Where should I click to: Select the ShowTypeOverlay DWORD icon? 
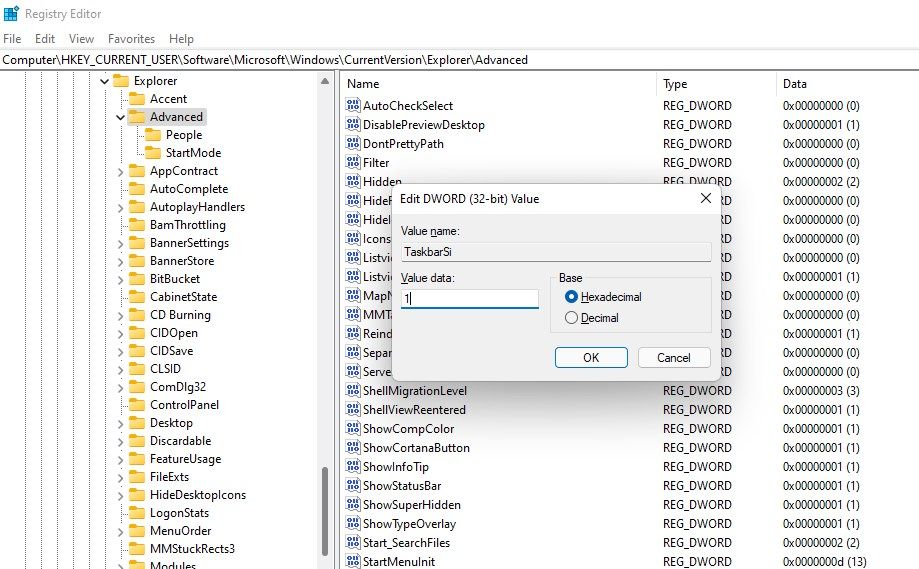pos(353,523)
